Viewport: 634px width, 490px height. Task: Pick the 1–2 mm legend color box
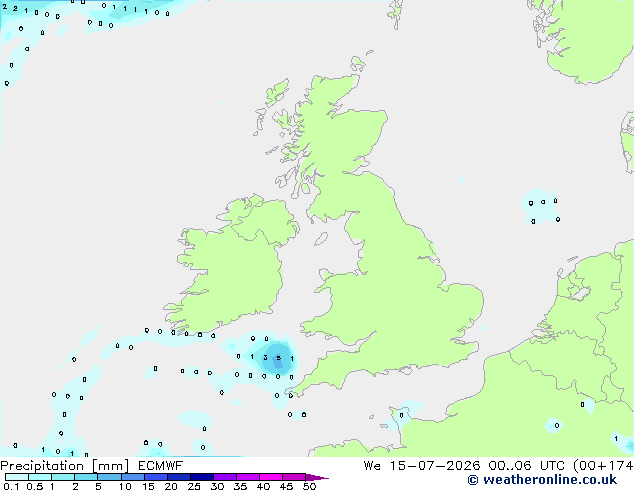coord(63,477)
